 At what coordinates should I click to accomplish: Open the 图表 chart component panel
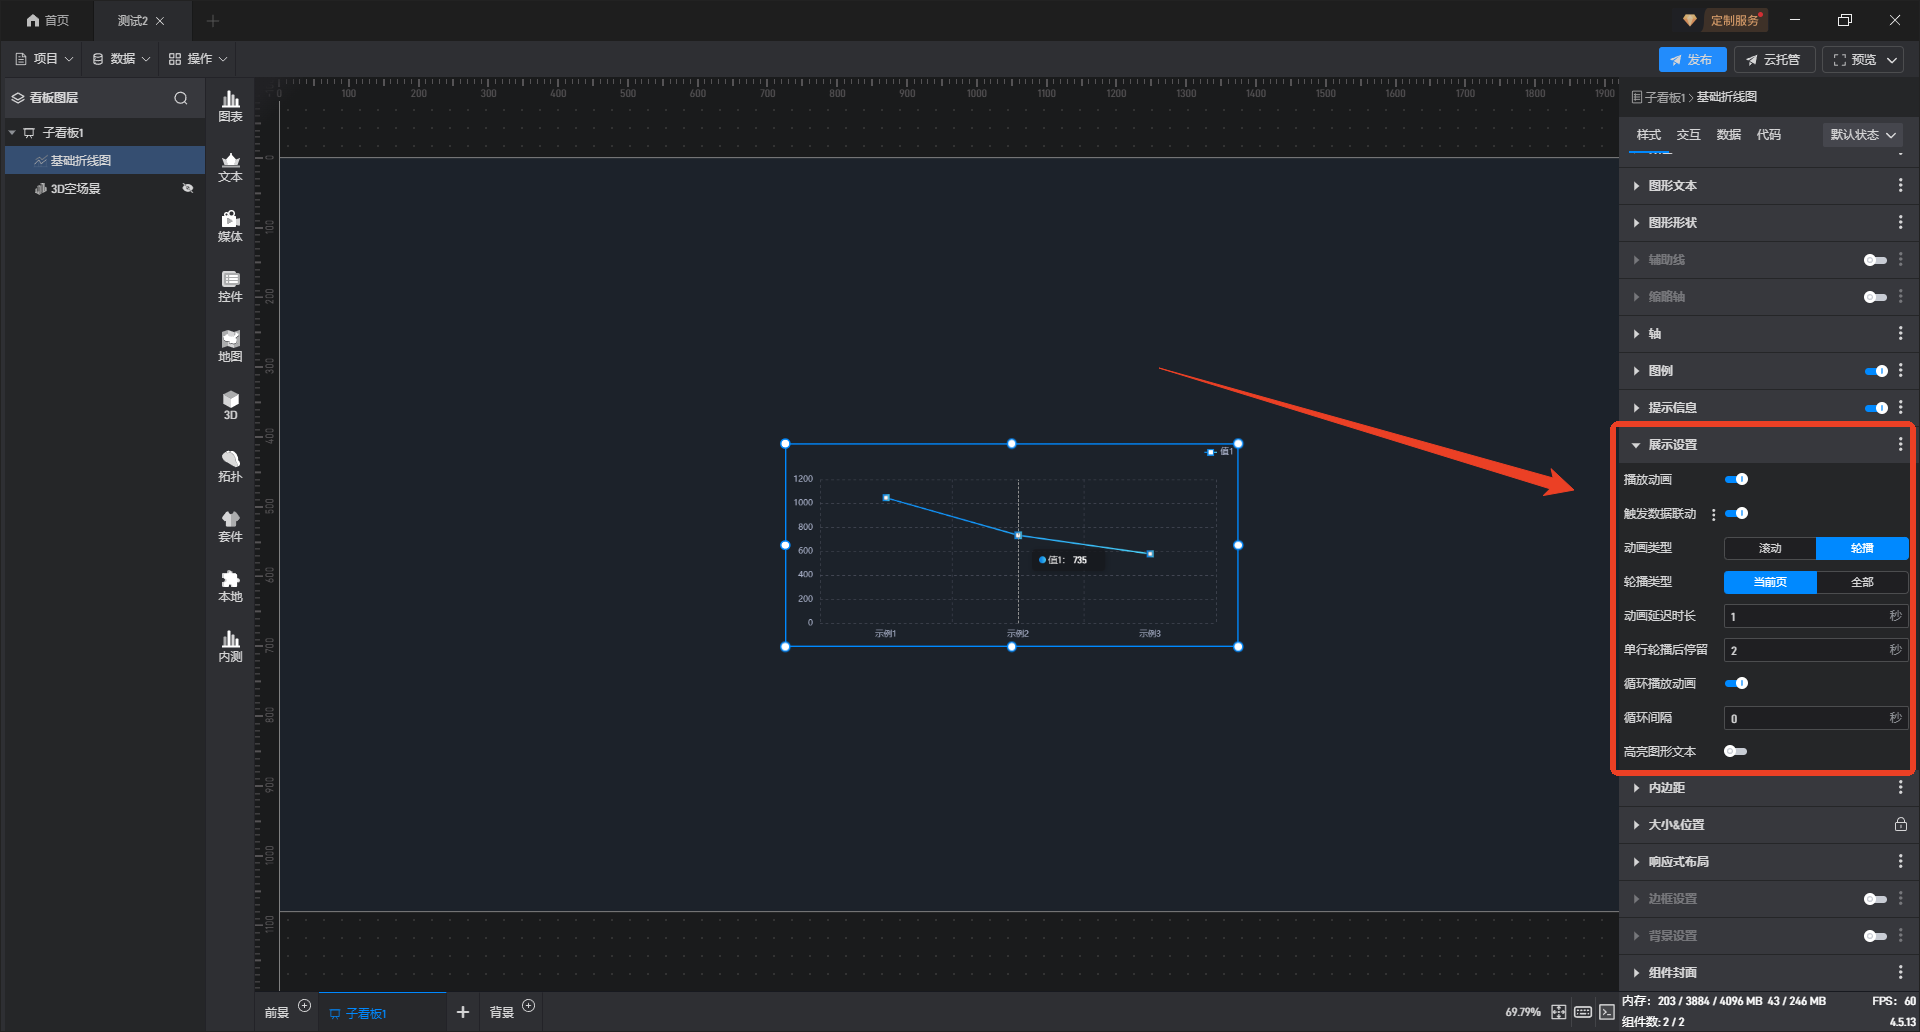pyautogui.click(x=230, y=106)
